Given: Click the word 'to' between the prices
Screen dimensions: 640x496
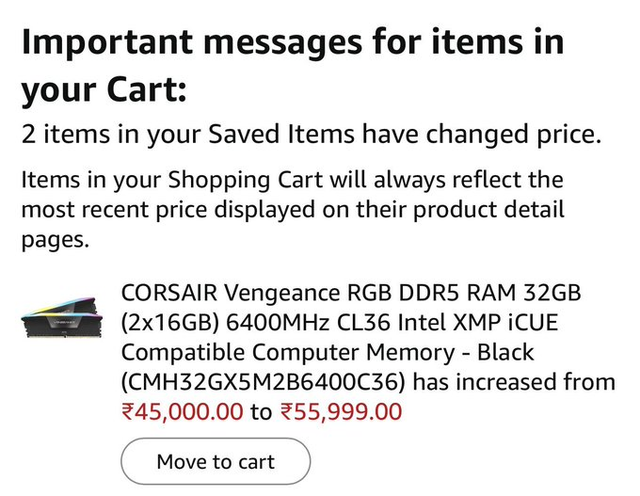Looking at the screenshot, I should pos(260,411).
